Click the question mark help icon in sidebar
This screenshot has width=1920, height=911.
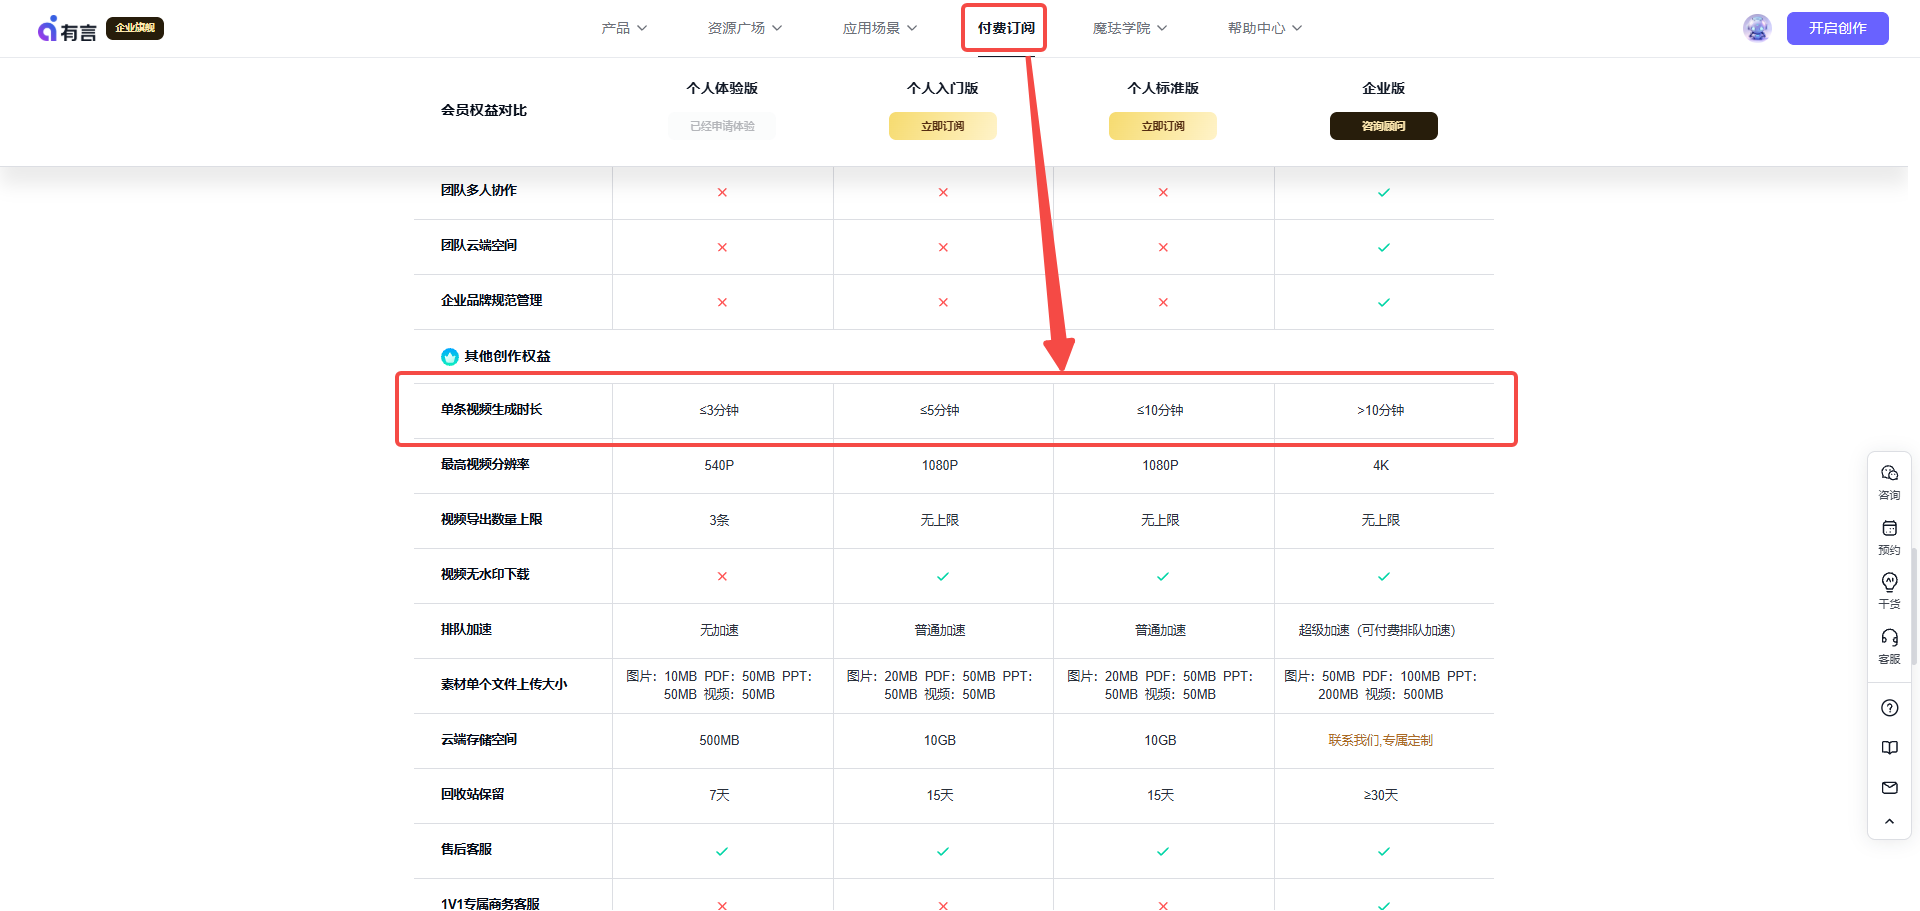(x=1889, y=707)
